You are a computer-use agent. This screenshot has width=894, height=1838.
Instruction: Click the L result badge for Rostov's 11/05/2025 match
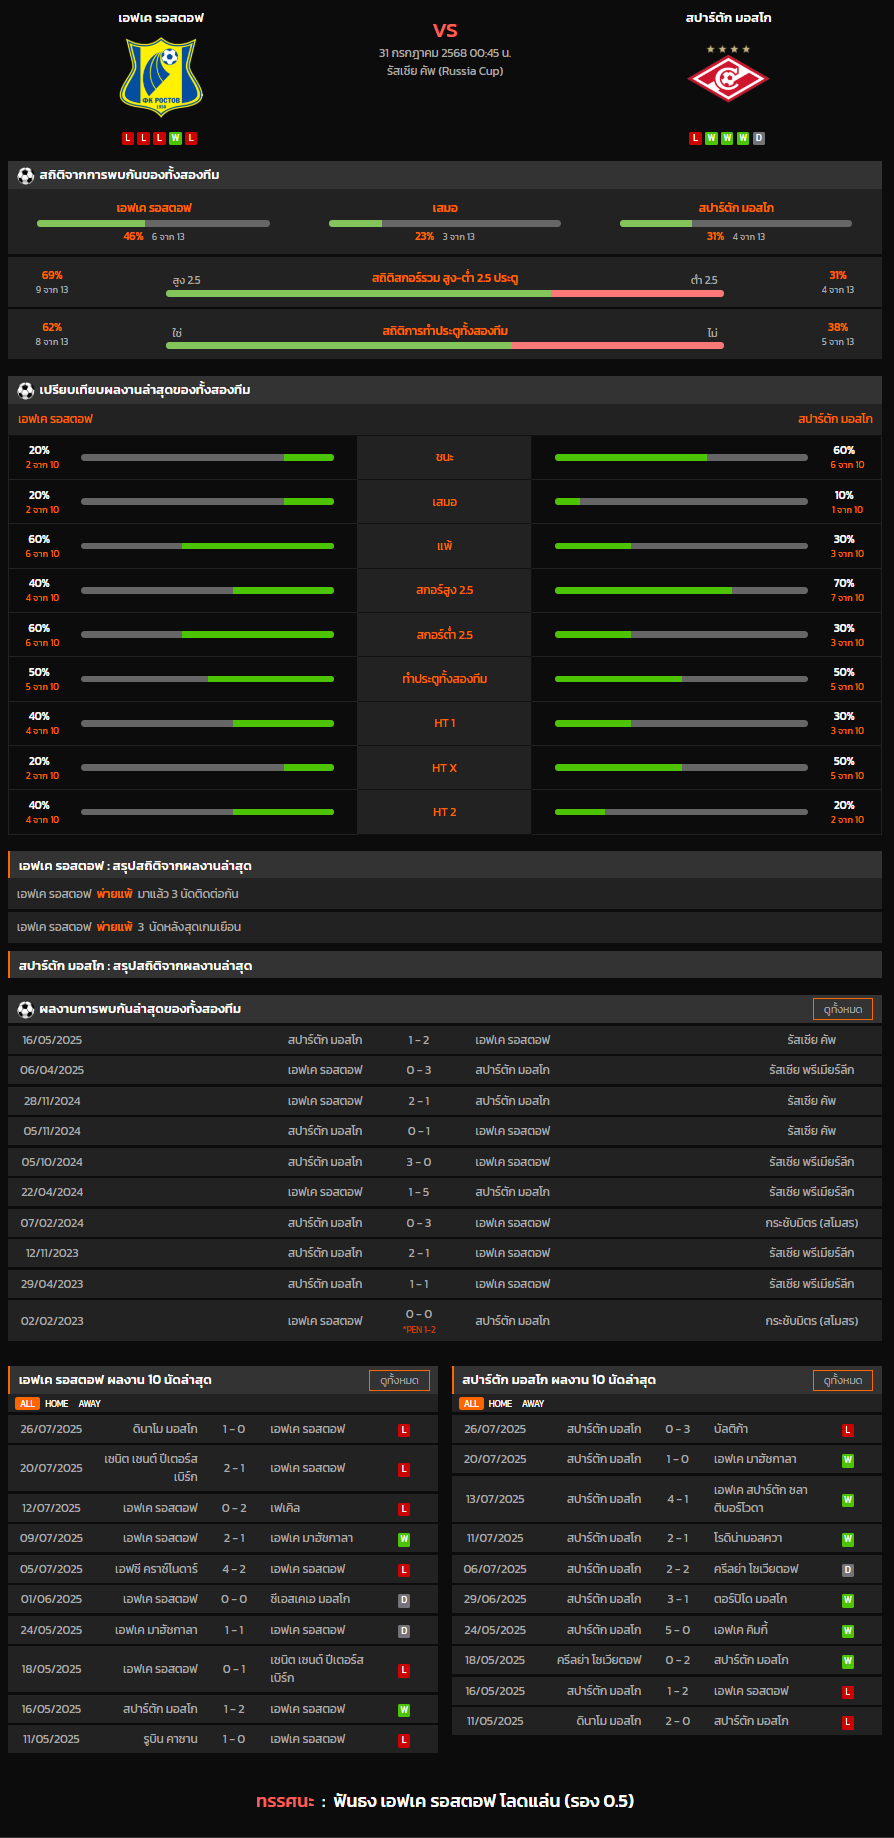[x=404, y=1740]
